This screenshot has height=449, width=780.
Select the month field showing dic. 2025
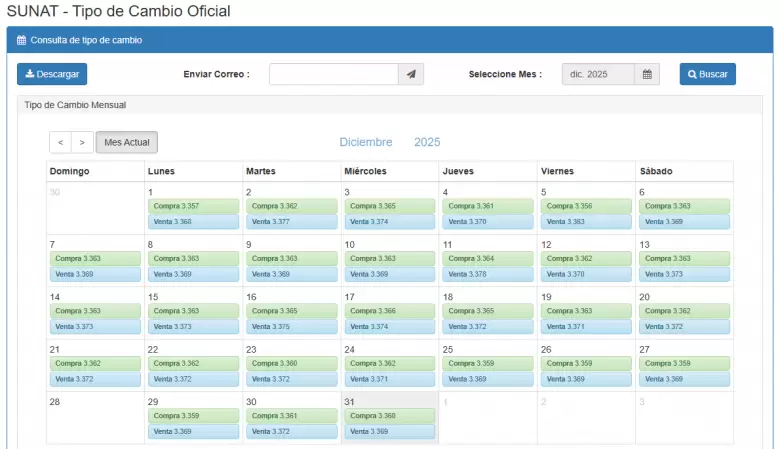click(598, 74)
